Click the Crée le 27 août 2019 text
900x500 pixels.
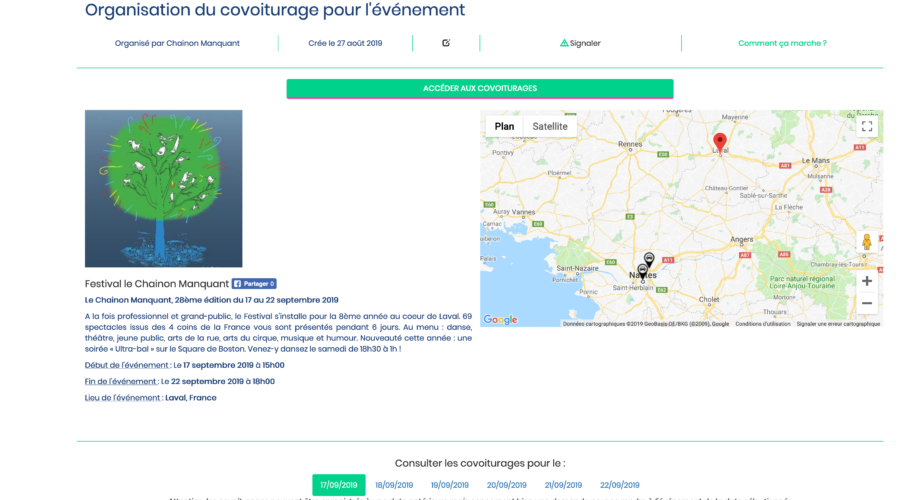click(345, 43)
